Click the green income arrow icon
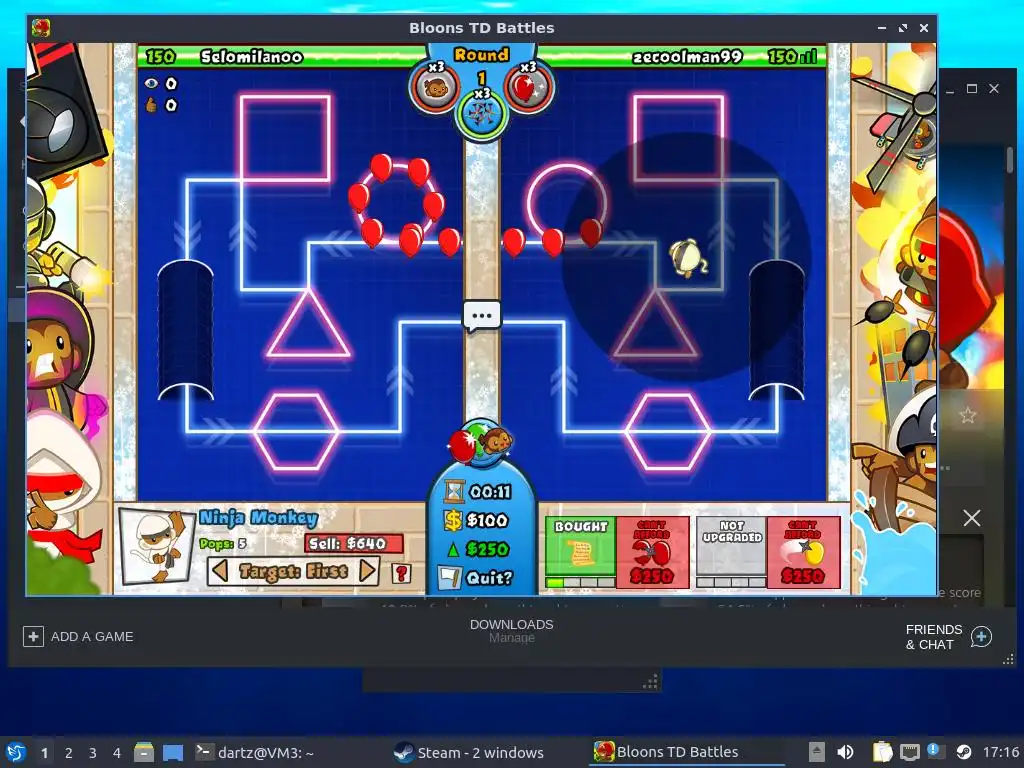1024x768 pixels. click(x=453, y=549)
